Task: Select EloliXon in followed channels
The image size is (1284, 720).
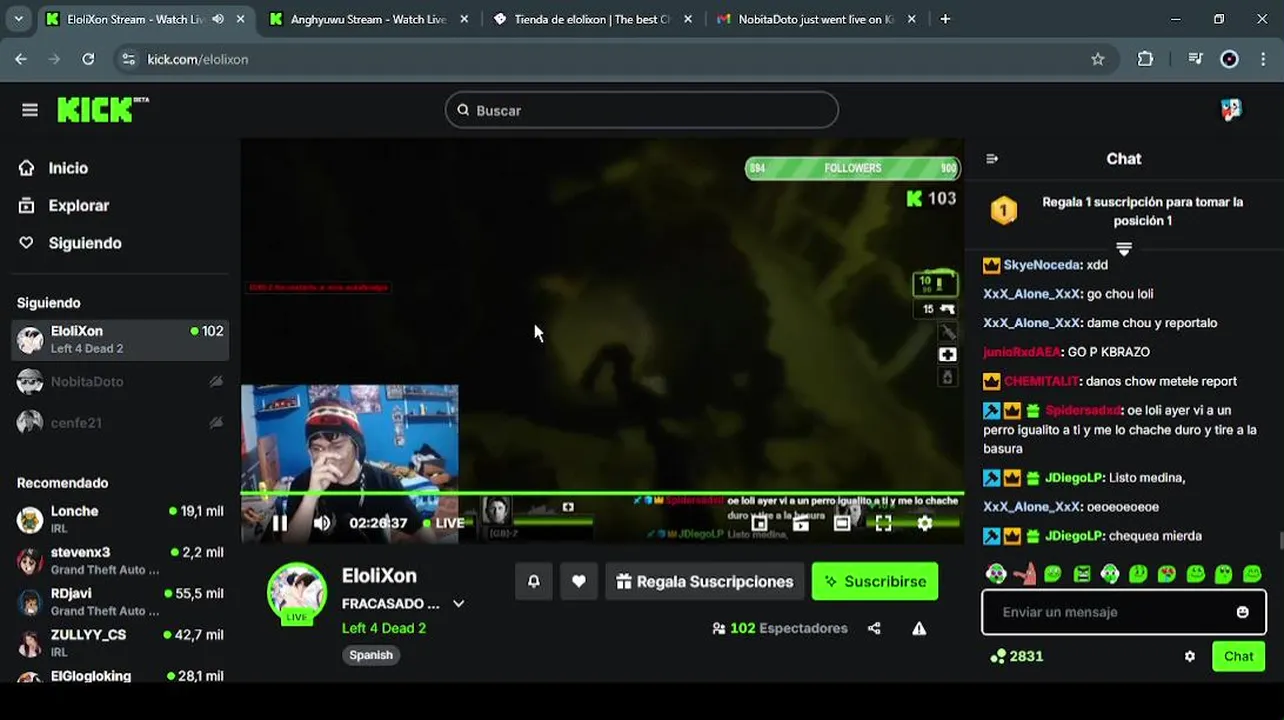Action: [120, 340]
